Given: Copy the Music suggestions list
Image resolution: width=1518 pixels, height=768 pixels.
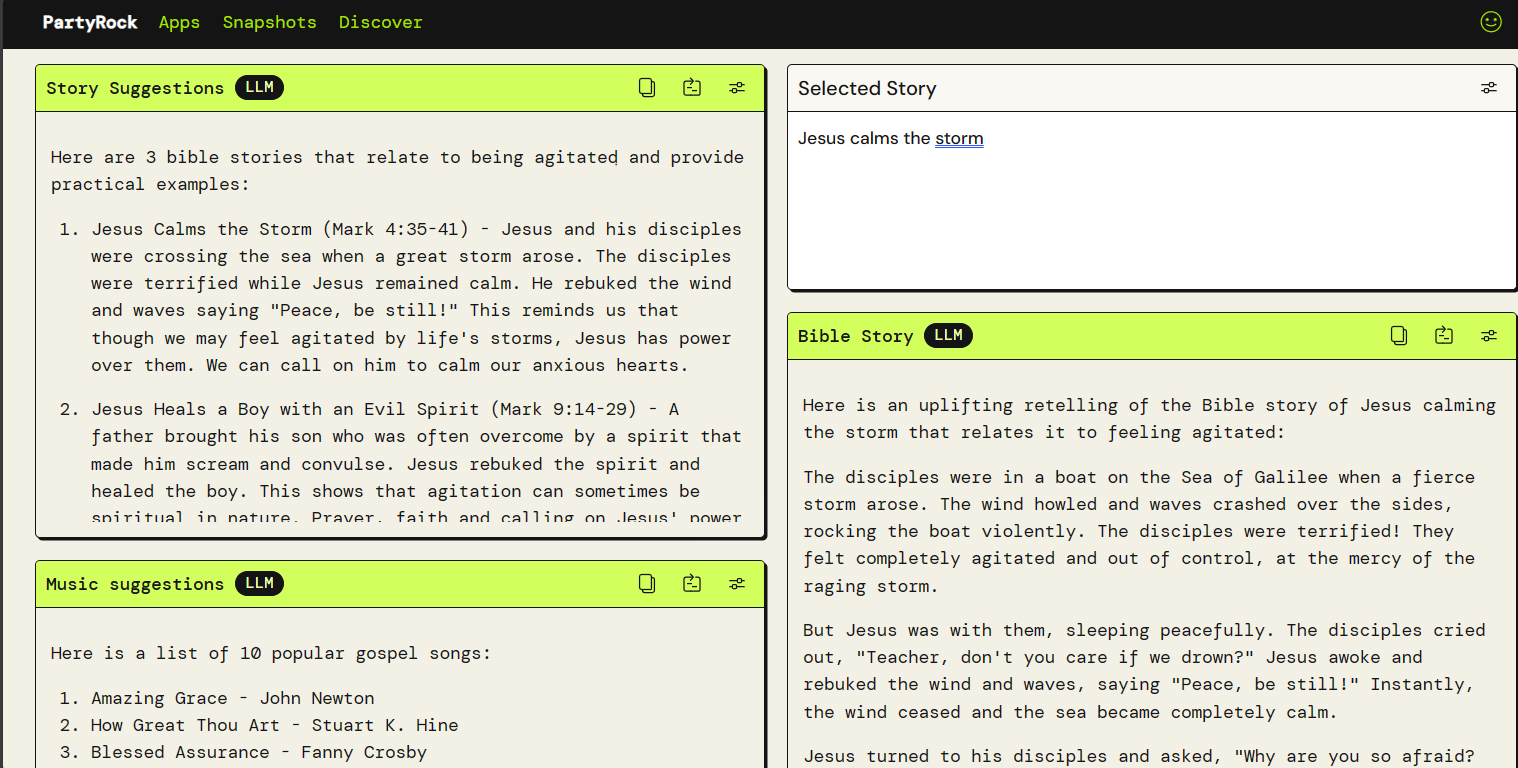Looking at the screenshot, I should pyautogui.click(x=646, y=583).
